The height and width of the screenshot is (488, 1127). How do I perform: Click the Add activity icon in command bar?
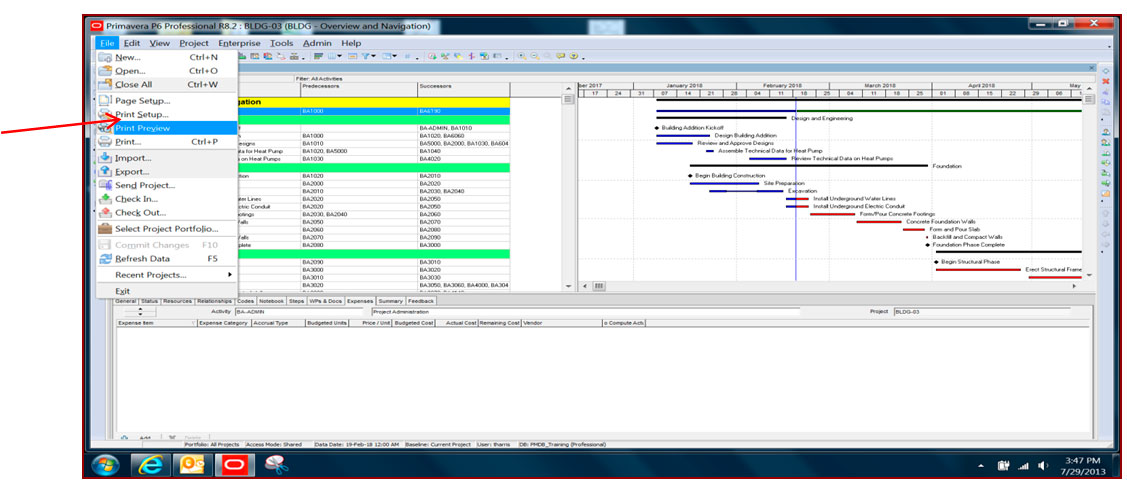1105,71
